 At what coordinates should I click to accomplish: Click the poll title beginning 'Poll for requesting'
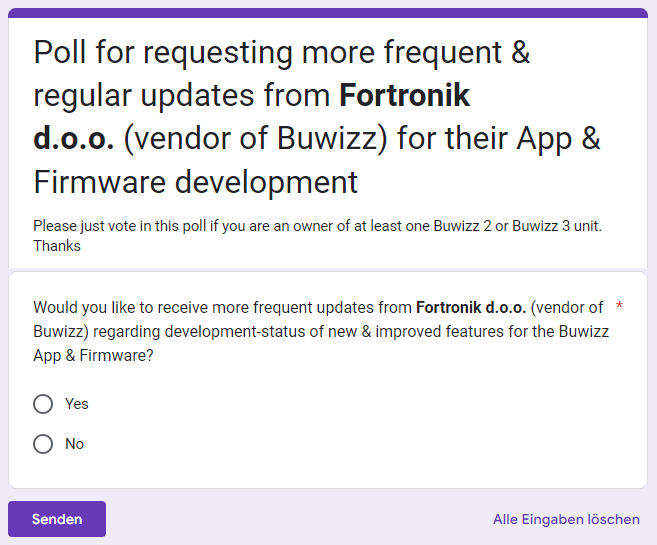point(317,117)
